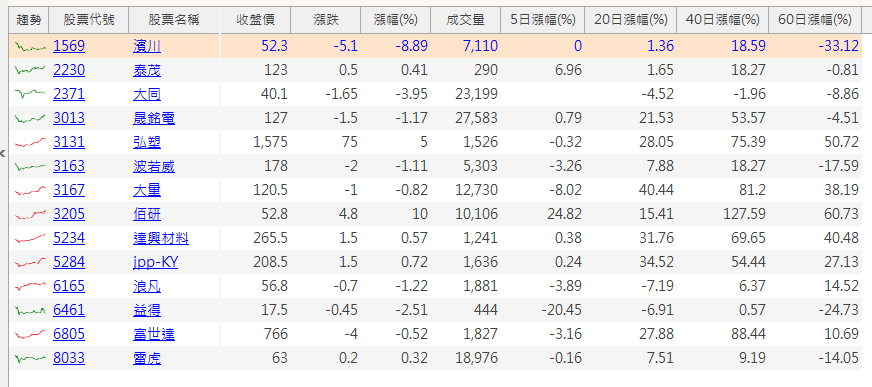
Task: Open stock code link 6805
Action: [69, 334]
